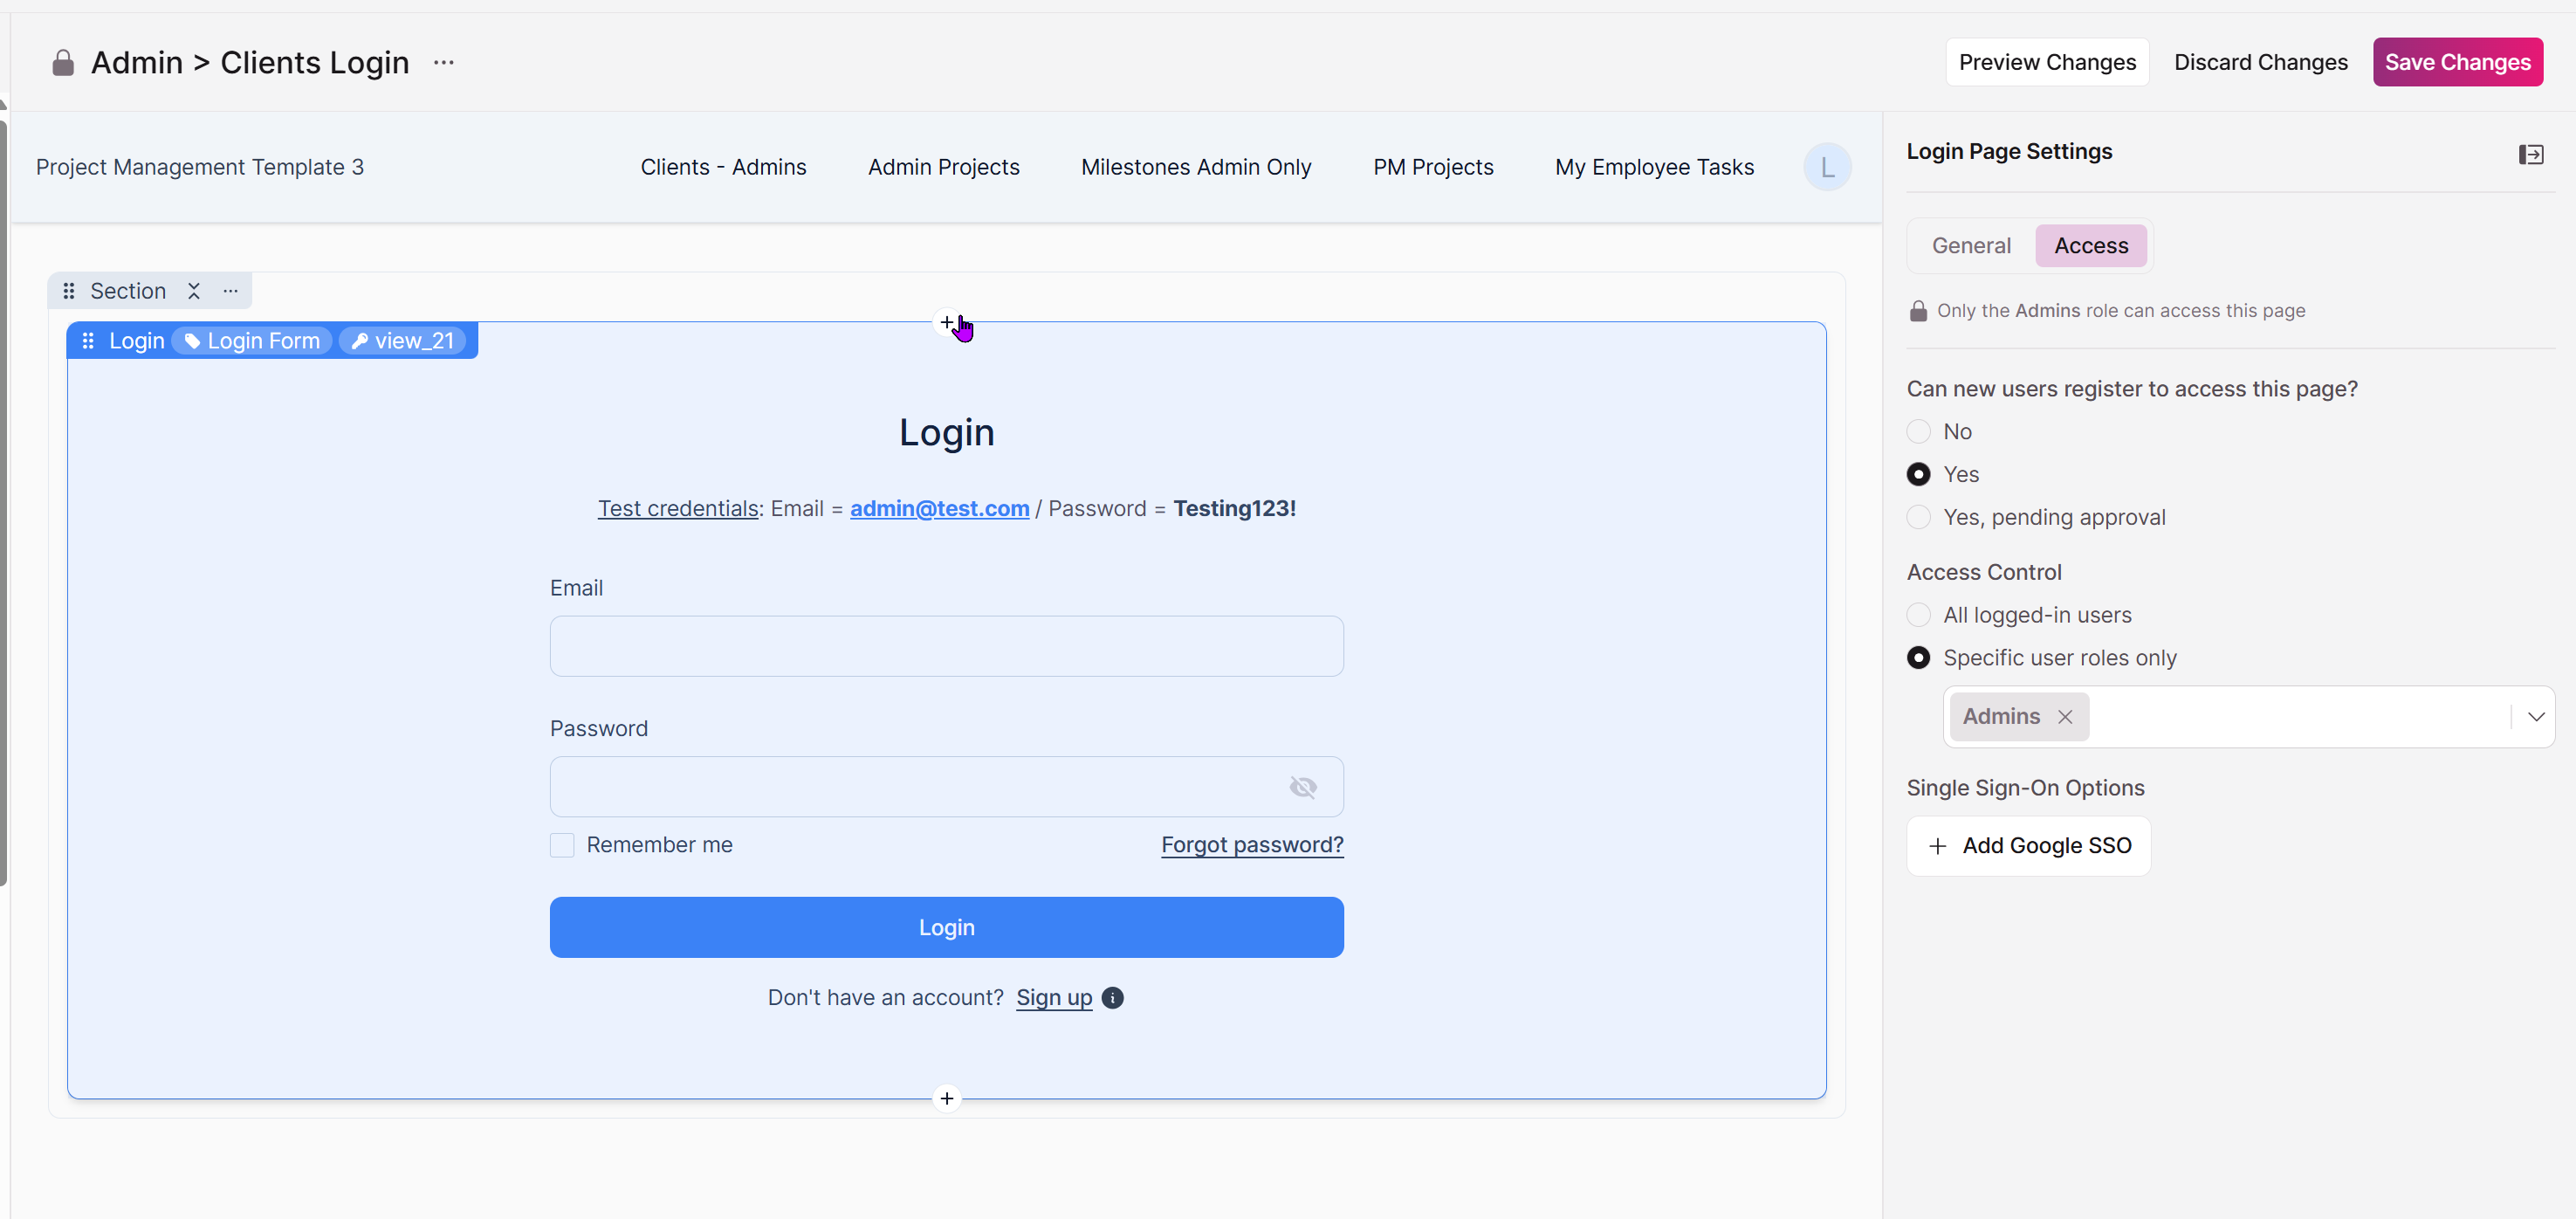Collapse the Login Page Settings panel
2576x1219 pixels.
[x=2530, y=154]
